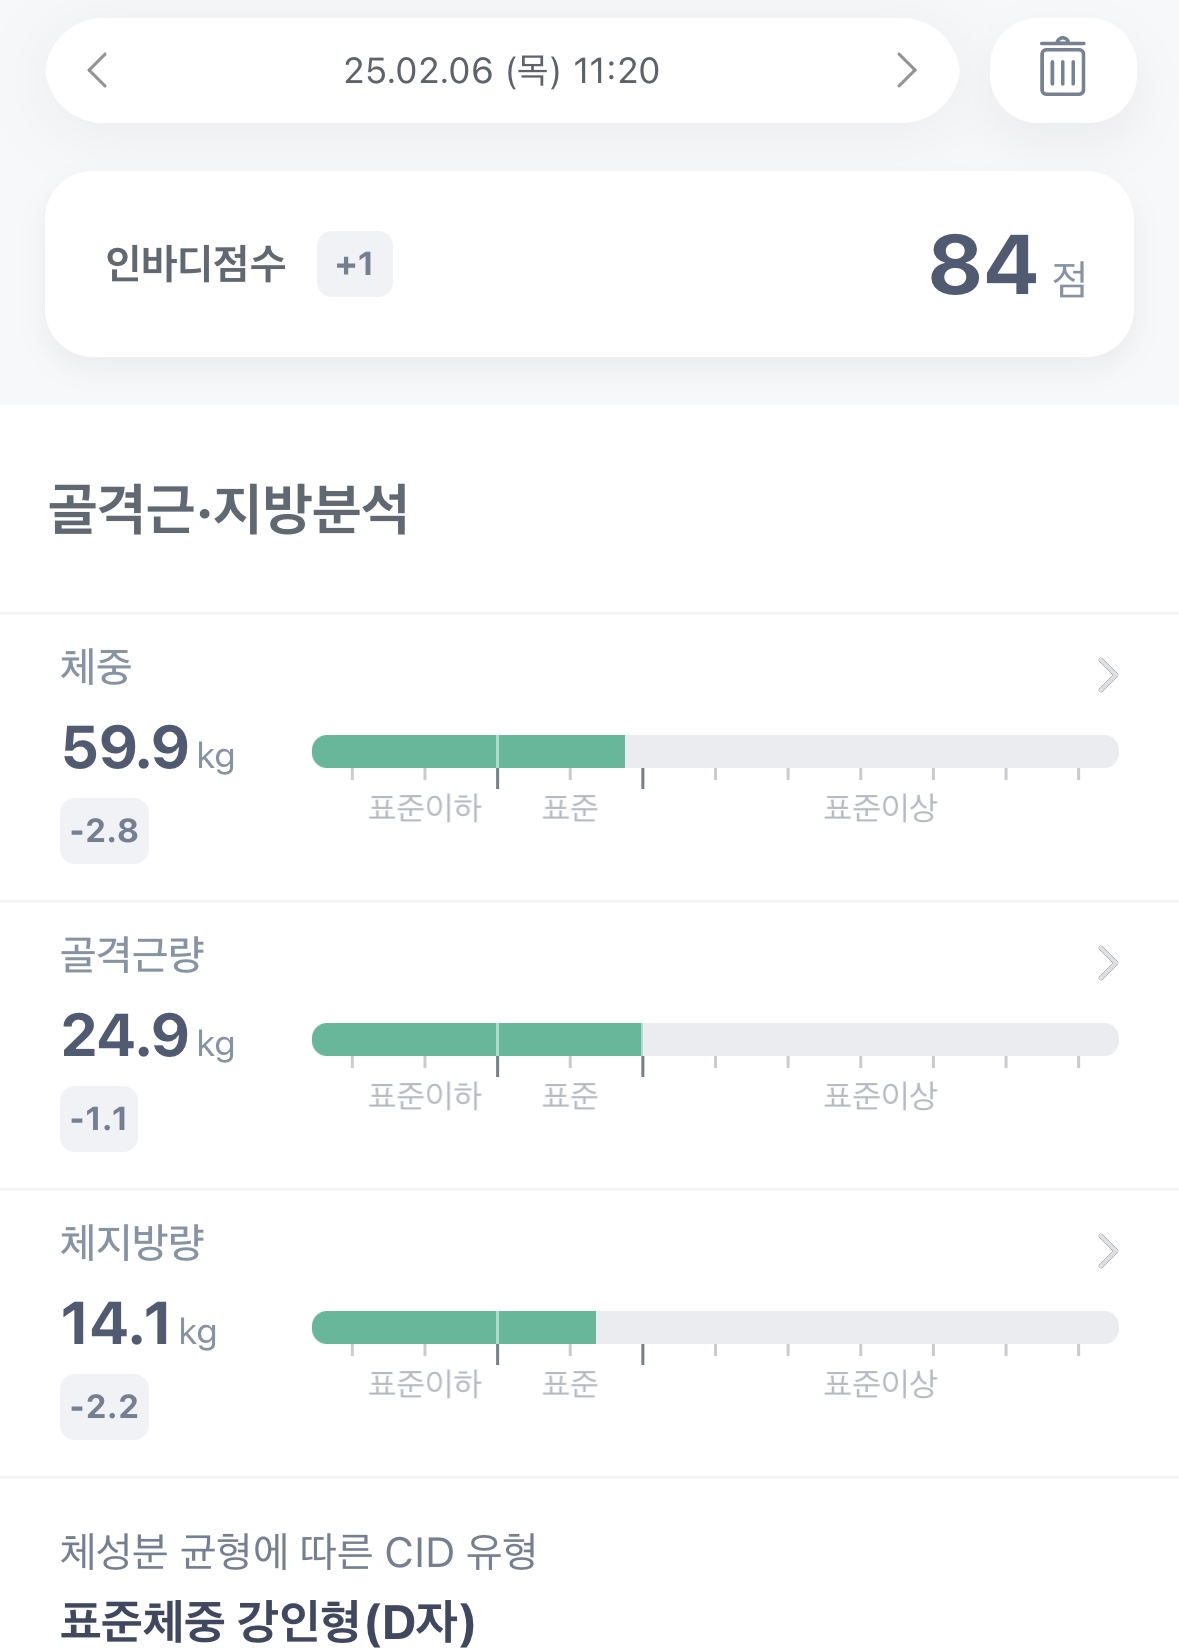This screenshot has height=1651, width=1179.
Task: Tap the 24.9 kg muscle mass value
Action: tap(147, 1036)
